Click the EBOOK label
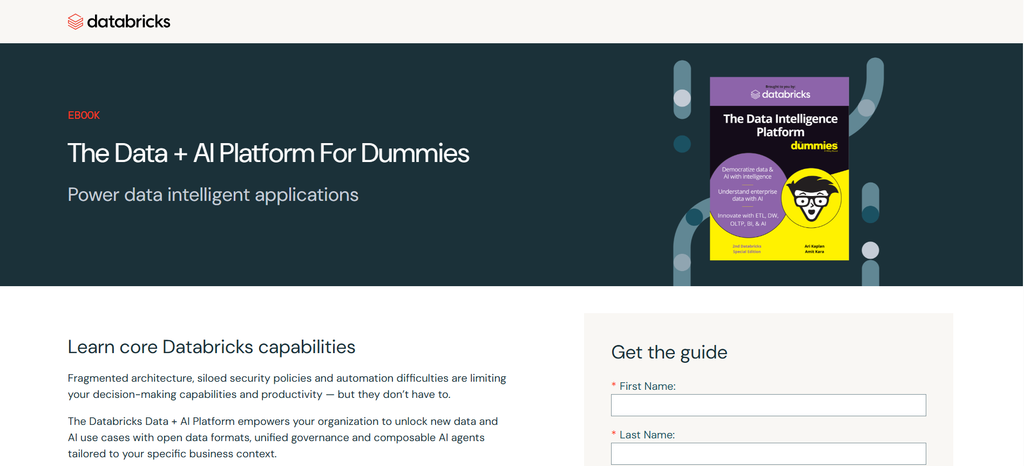 pos(84,116)
